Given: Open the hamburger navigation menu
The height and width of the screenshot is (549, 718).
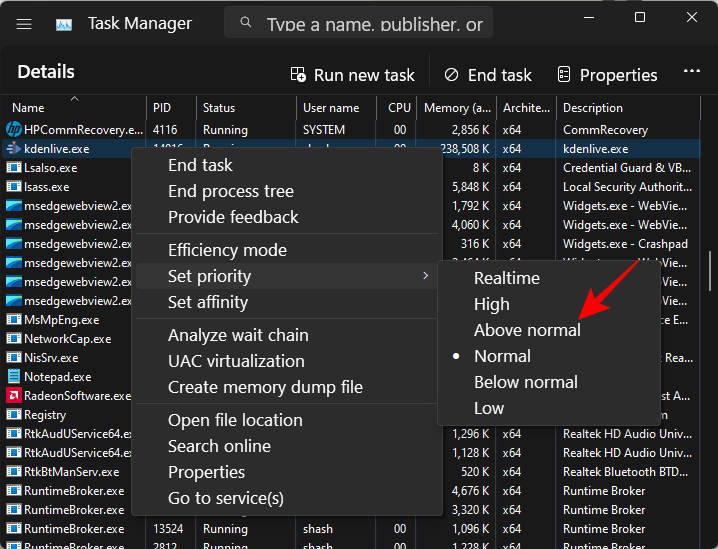Looking at the screenshot, I should (x=24, y=24).
